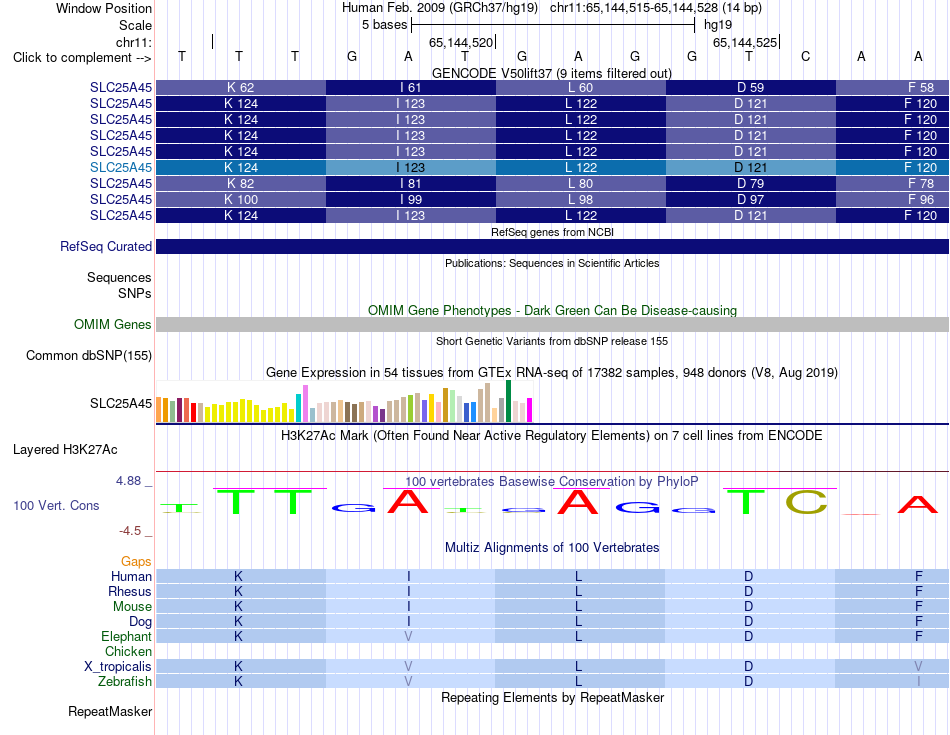Click codon D 59 block
The image size is (950, 735).
(x=751, y=87)
